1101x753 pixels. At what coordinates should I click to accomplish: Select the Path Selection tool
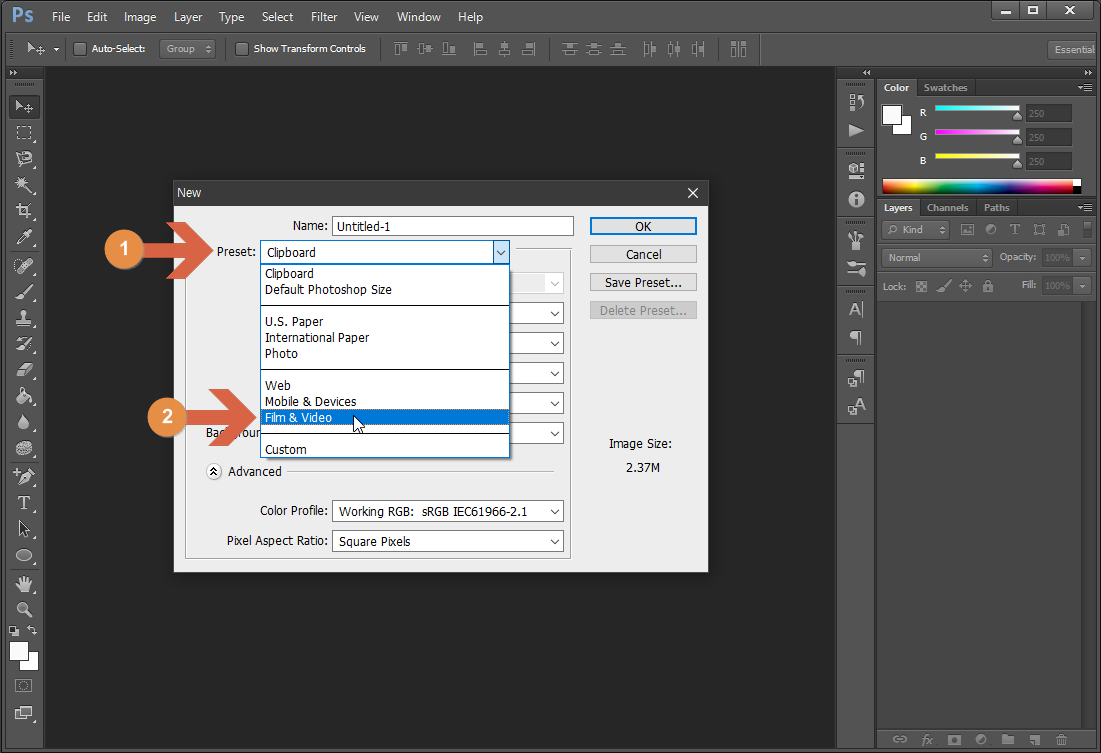click(x=24, y=529)
